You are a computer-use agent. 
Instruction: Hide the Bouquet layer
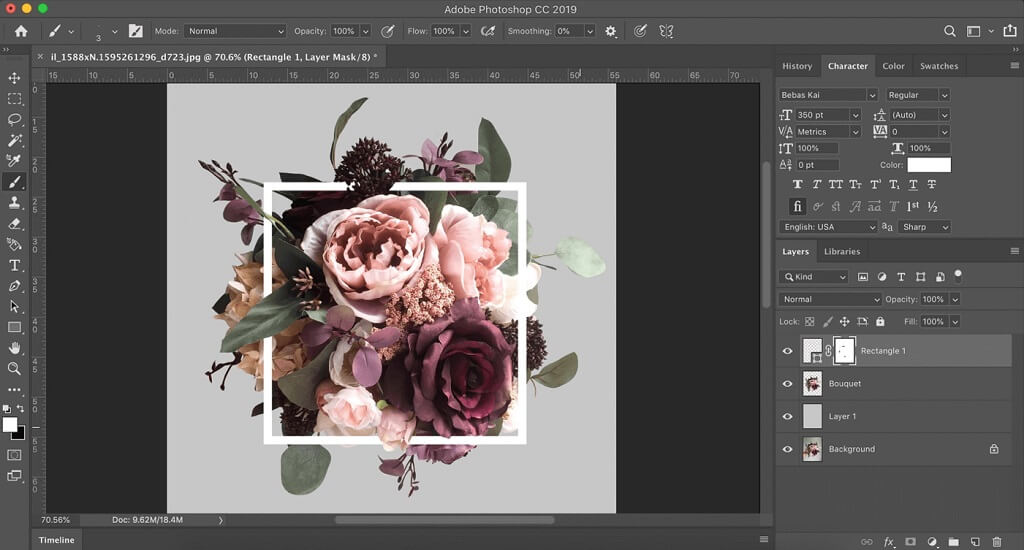point(787,383)
